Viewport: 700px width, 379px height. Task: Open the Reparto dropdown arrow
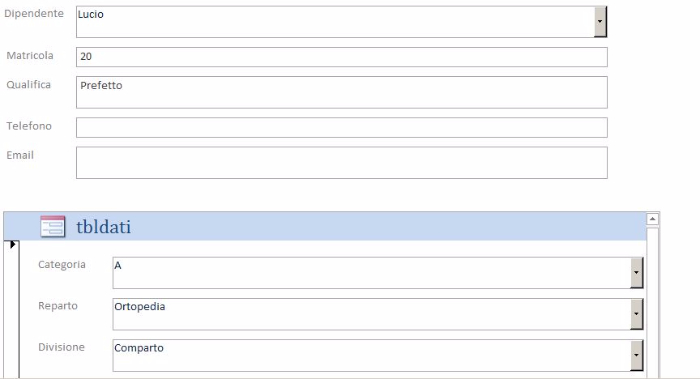coord(636,314)
